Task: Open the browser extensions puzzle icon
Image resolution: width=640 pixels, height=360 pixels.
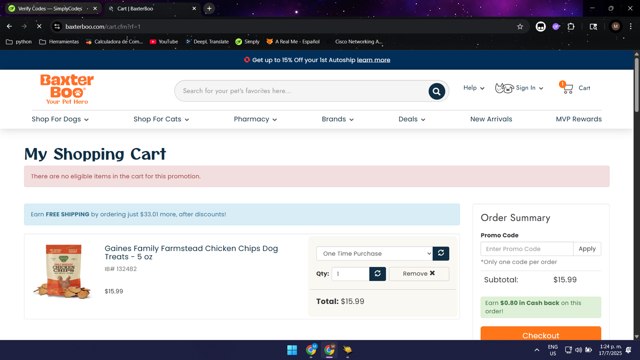Action: point(571,27)
